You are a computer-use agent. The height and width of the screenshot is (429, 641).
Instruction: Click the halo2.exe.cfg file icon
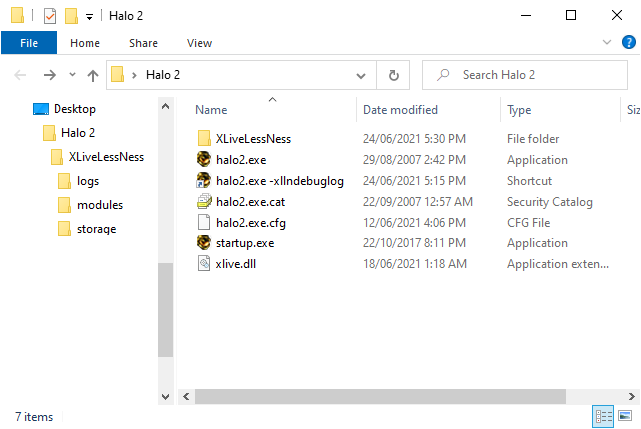tap(204, 222)
